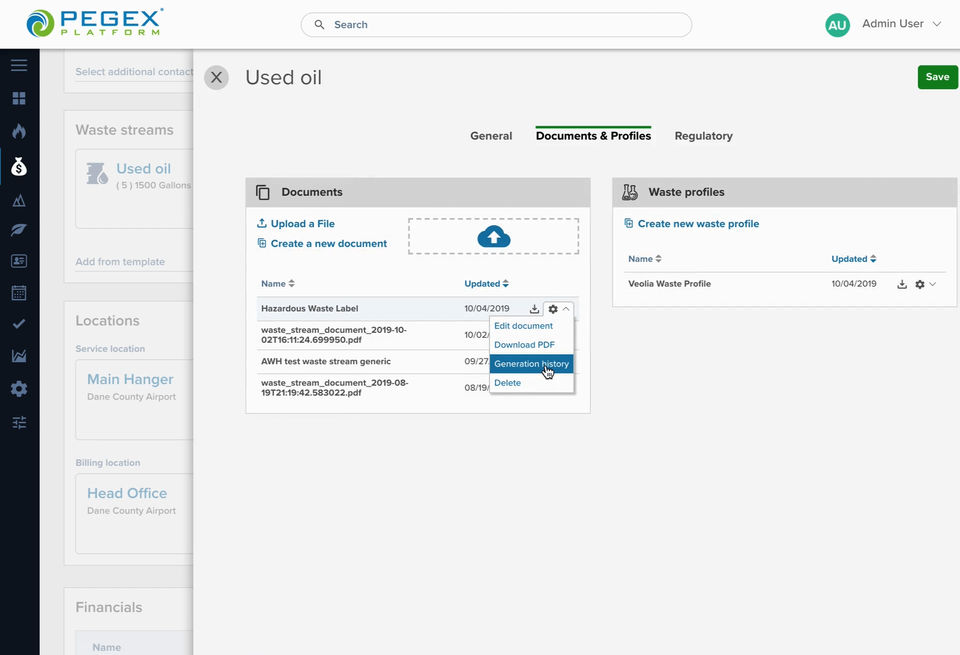
Task: Click gear icon for Veolia Waste Profile
Action: 920,285
